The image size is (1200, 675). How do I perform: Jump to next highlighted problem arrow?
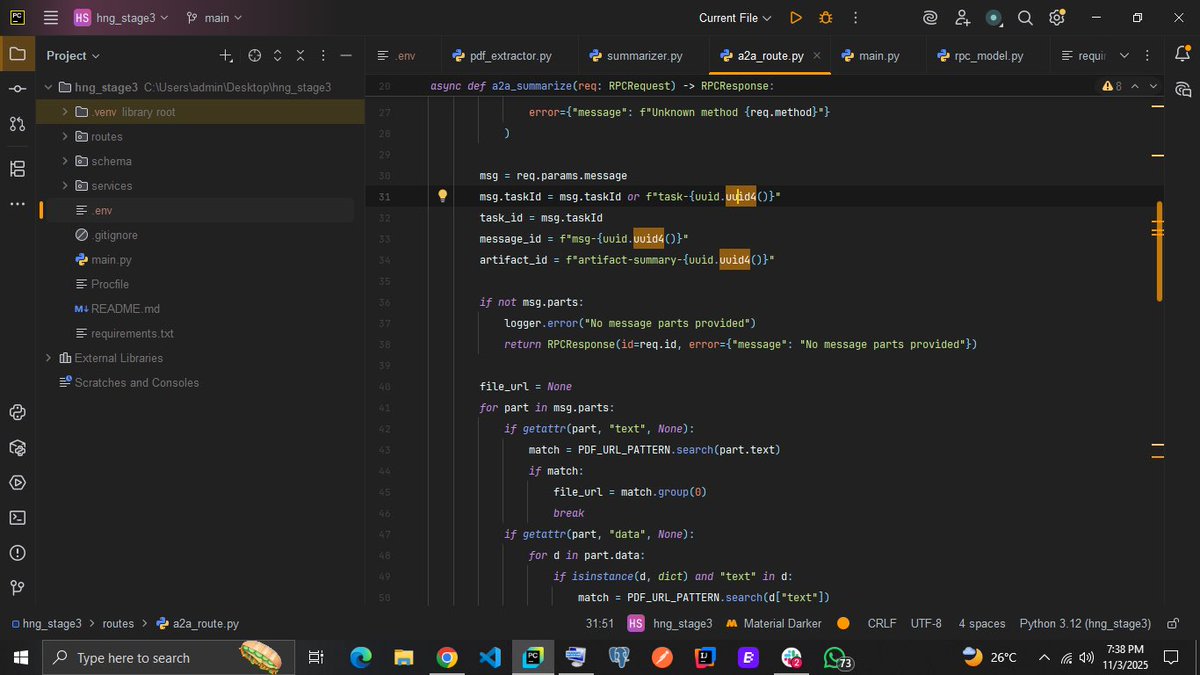(1153, 87)
